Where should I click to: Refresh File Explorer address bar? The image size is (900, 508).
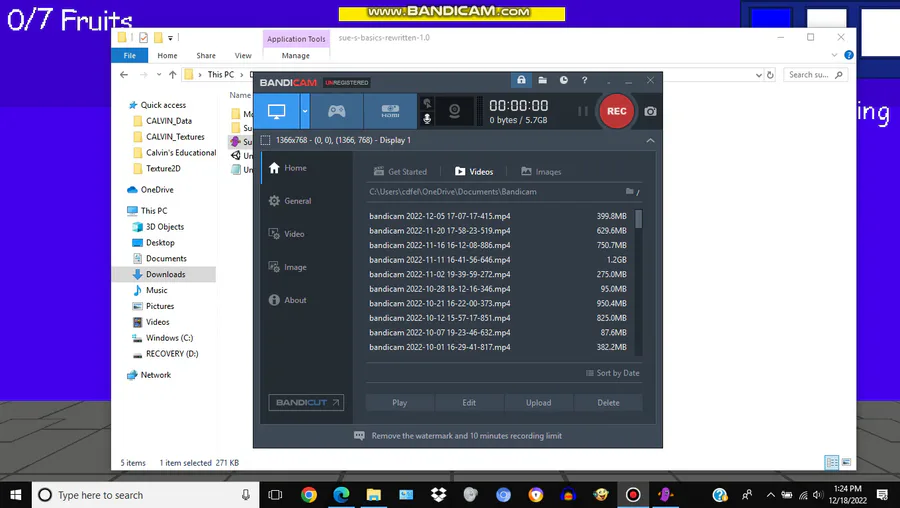point(770,75)
